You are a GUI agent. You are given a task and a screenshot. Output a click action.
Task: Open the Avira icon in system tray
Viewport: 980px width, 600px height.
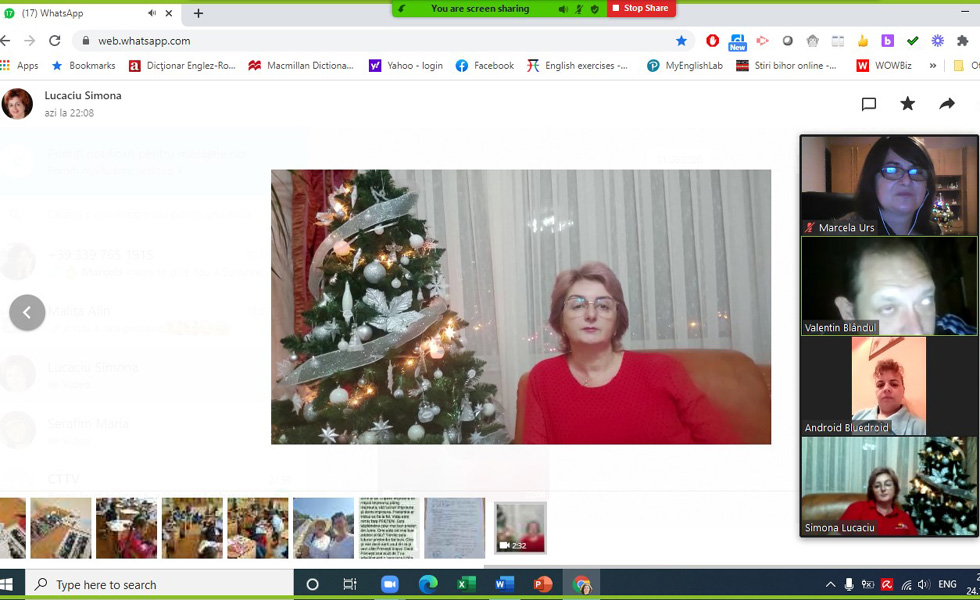(x=887, y=584)
